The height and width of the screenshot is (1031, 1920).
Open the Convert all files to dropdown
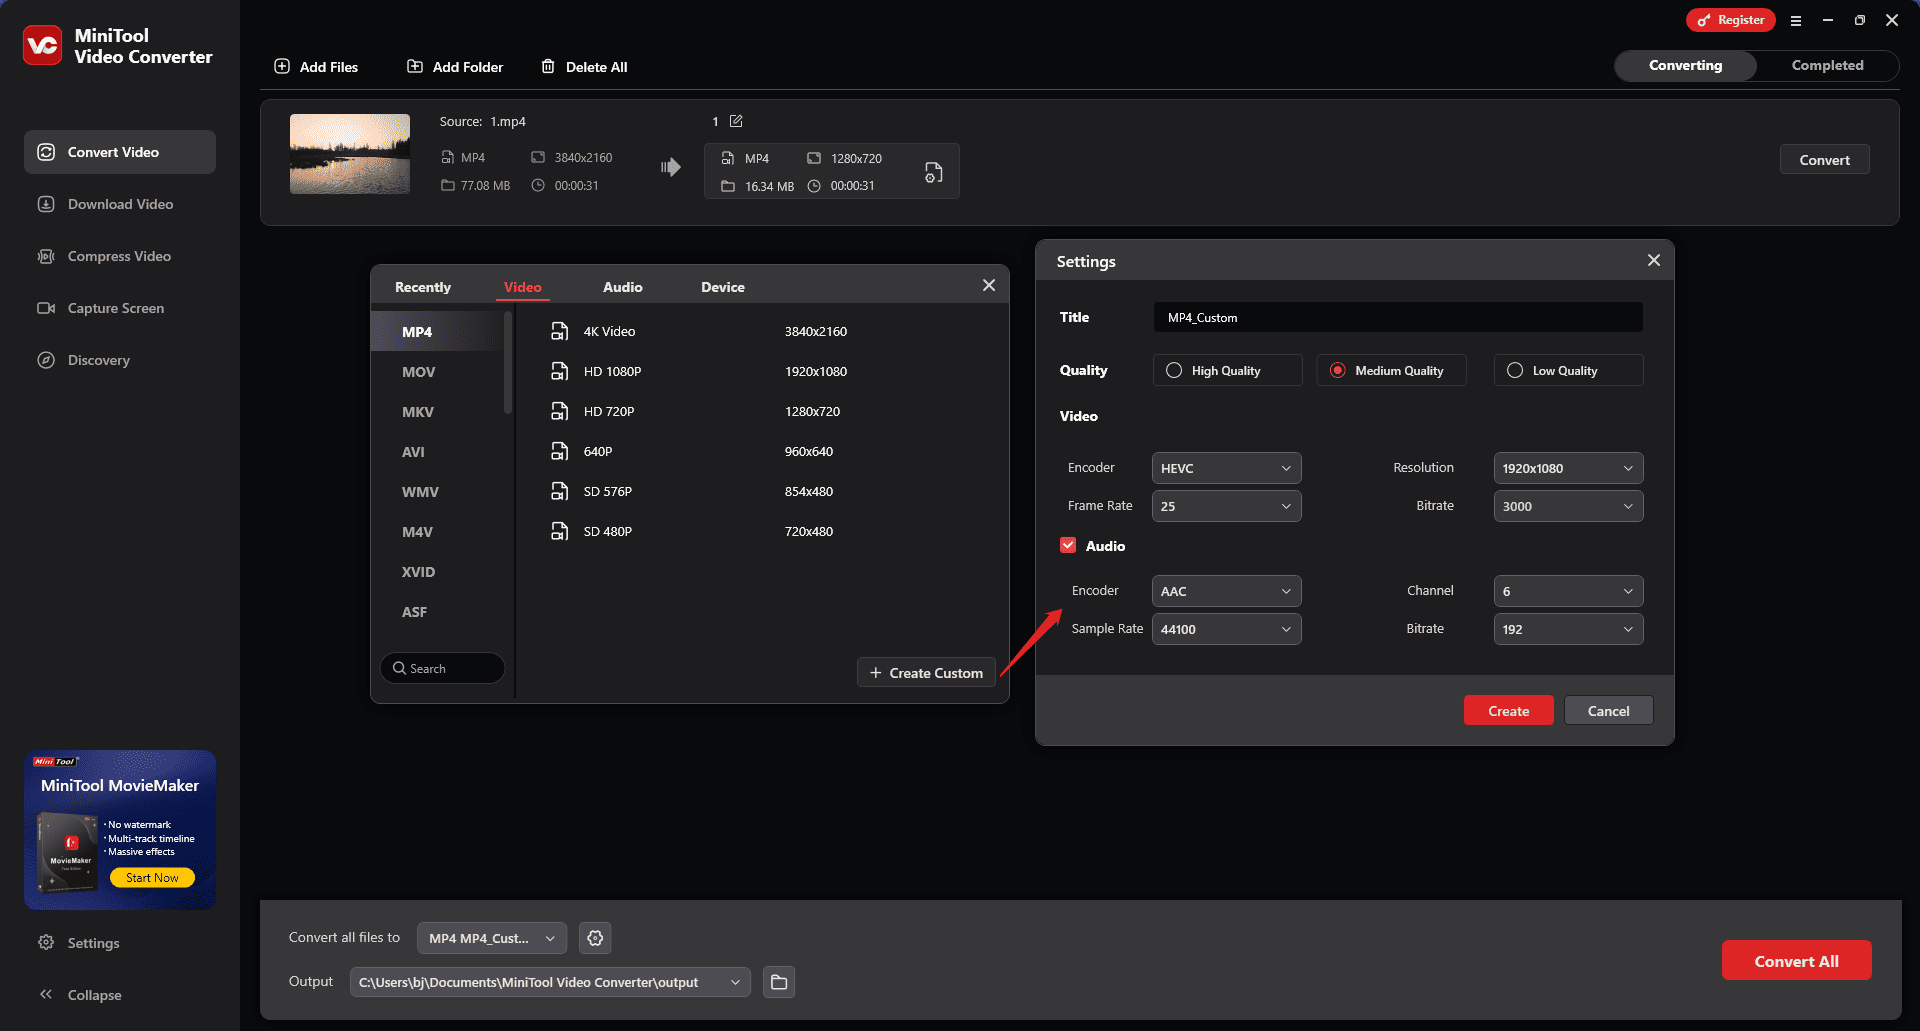pyautogui.click(x=491, y=938)
